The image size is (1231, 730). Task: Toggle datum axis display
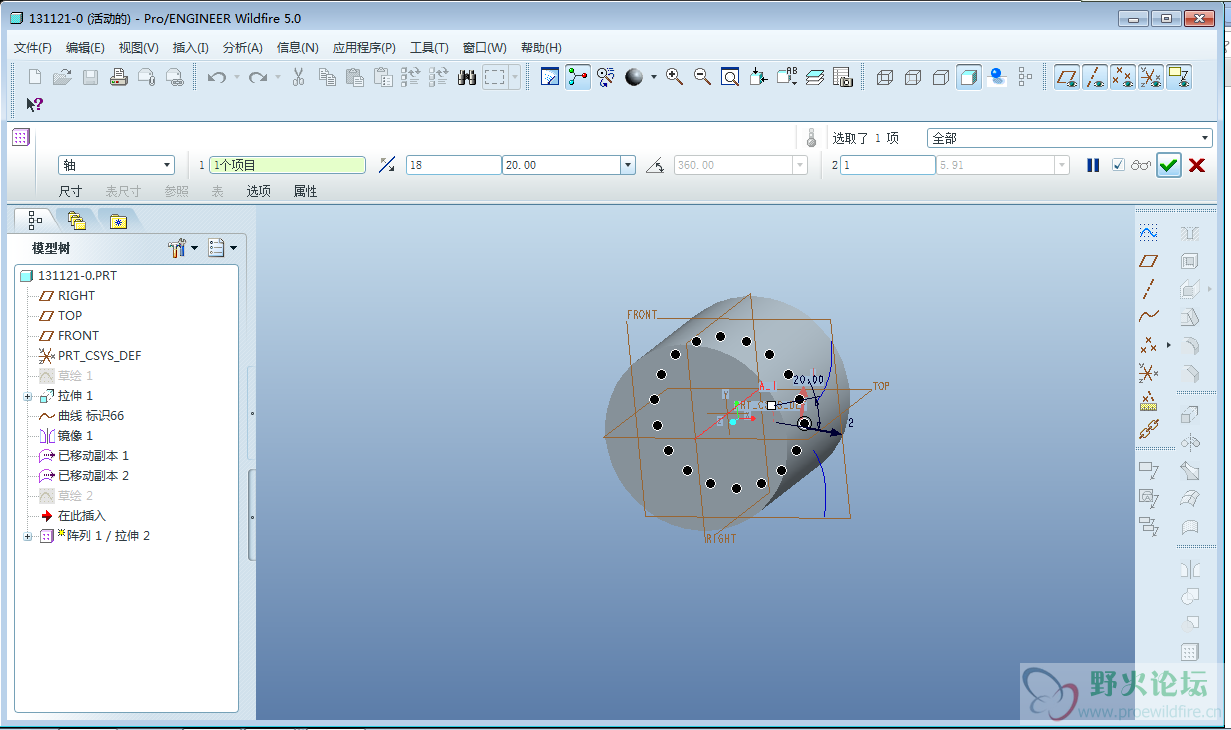click(1095, 77)
